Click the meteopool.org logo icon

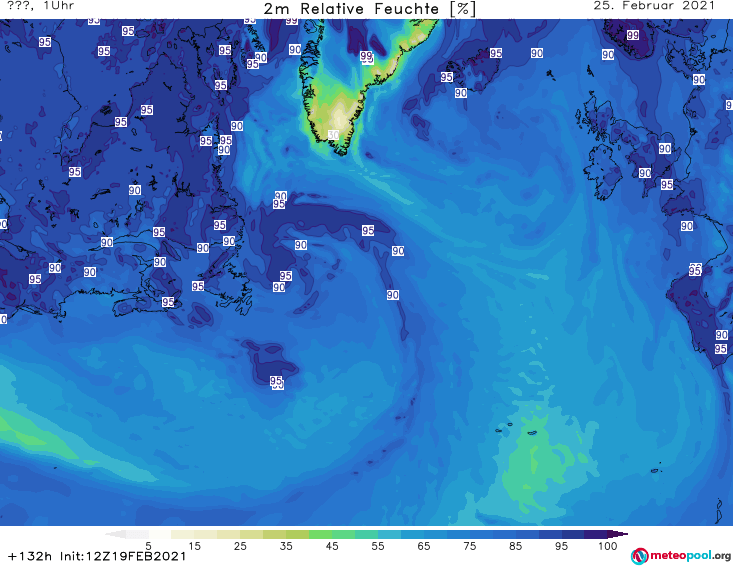point(639,556)
